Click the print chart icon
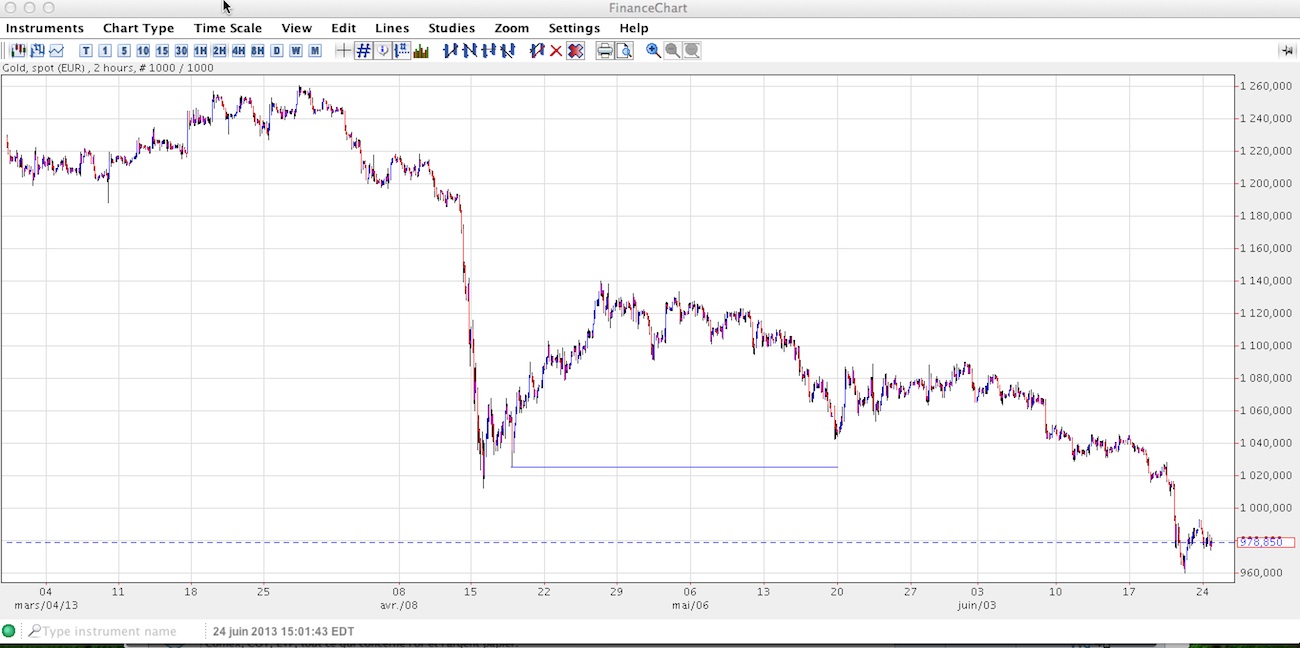This screenshot has height=648, width=1300. point(604,51)
